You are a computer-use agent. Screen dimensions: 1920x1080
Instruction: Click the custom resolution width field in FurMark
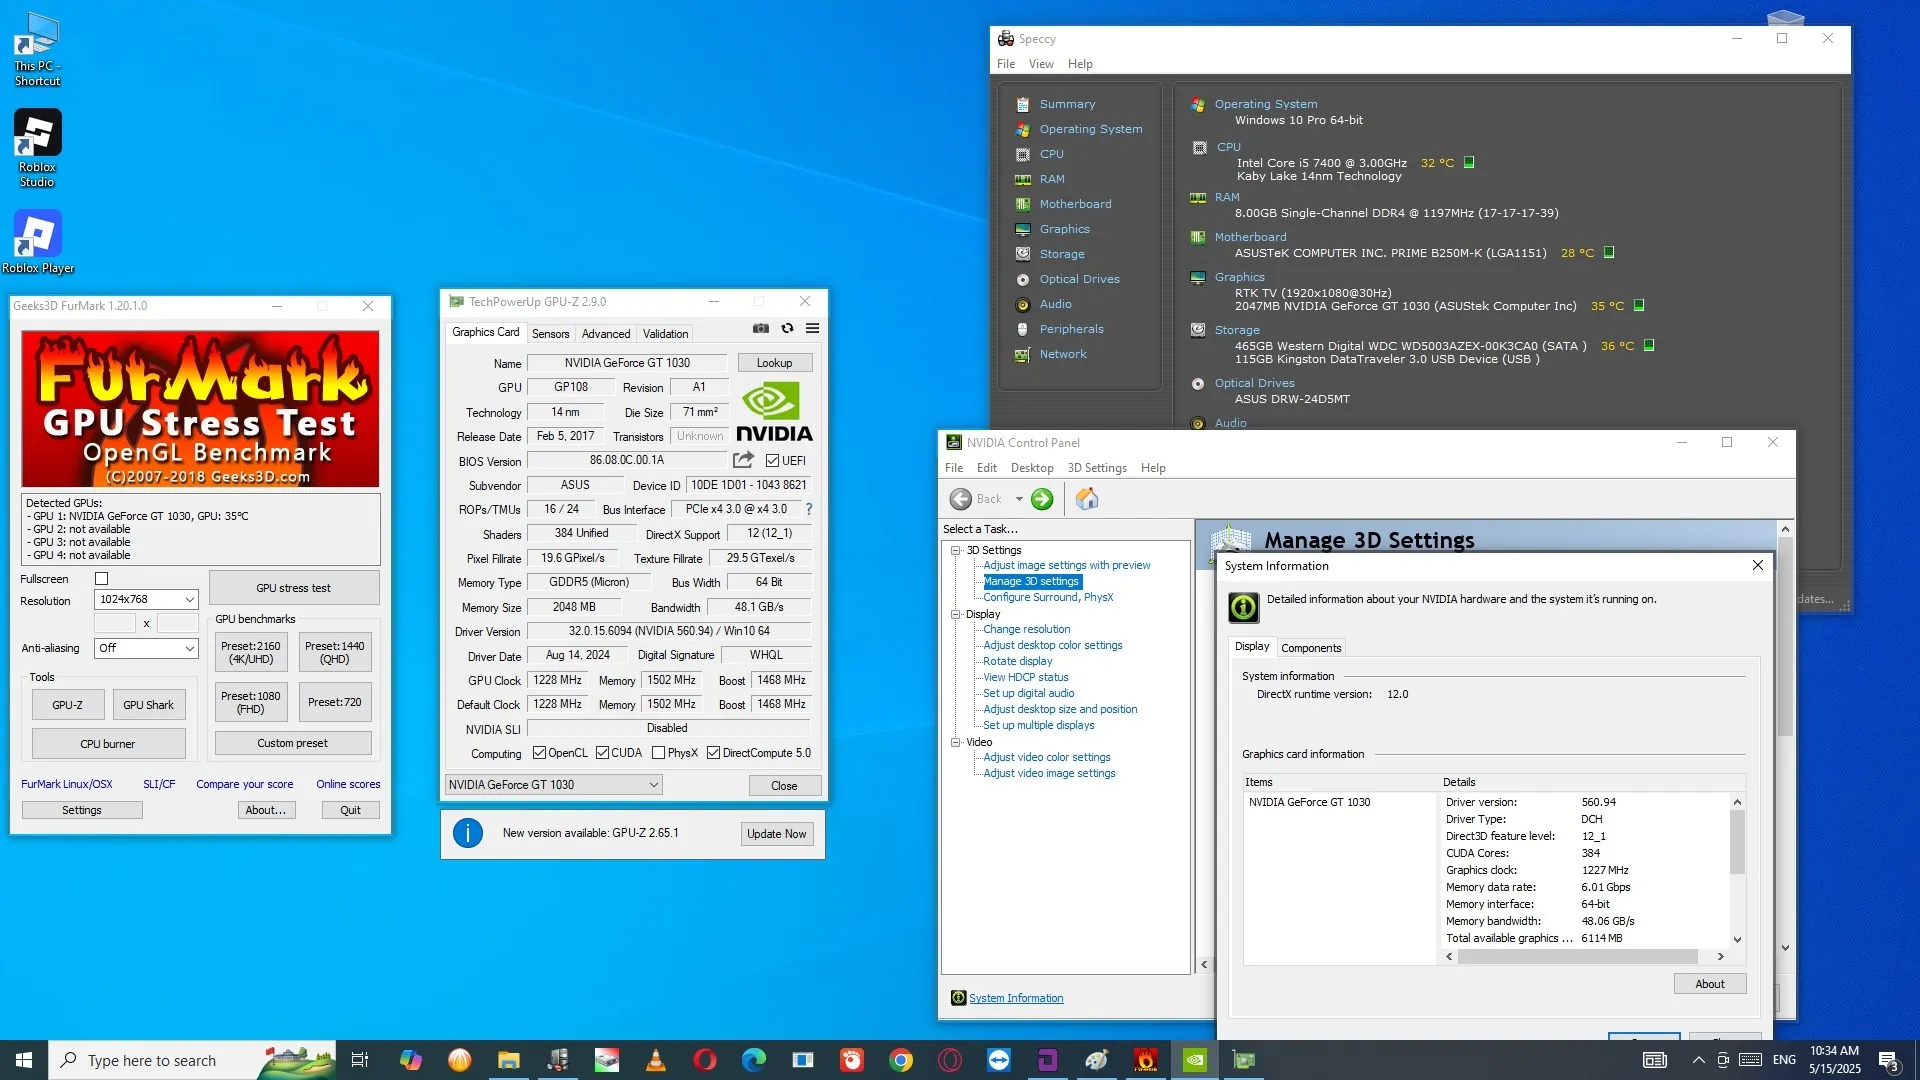(114, 623)
